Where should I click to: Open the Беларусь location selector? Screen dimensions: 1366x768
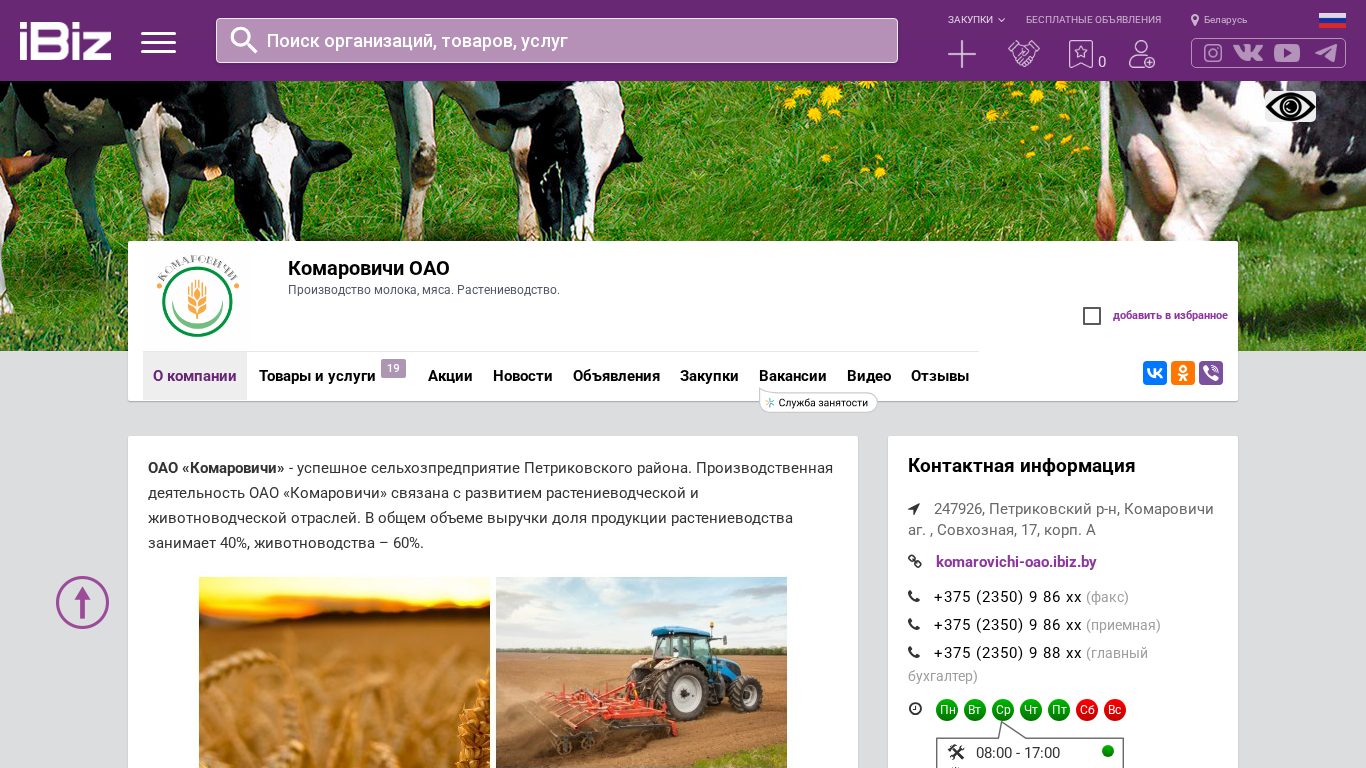pyautogui.click(x=1219, y=20)
